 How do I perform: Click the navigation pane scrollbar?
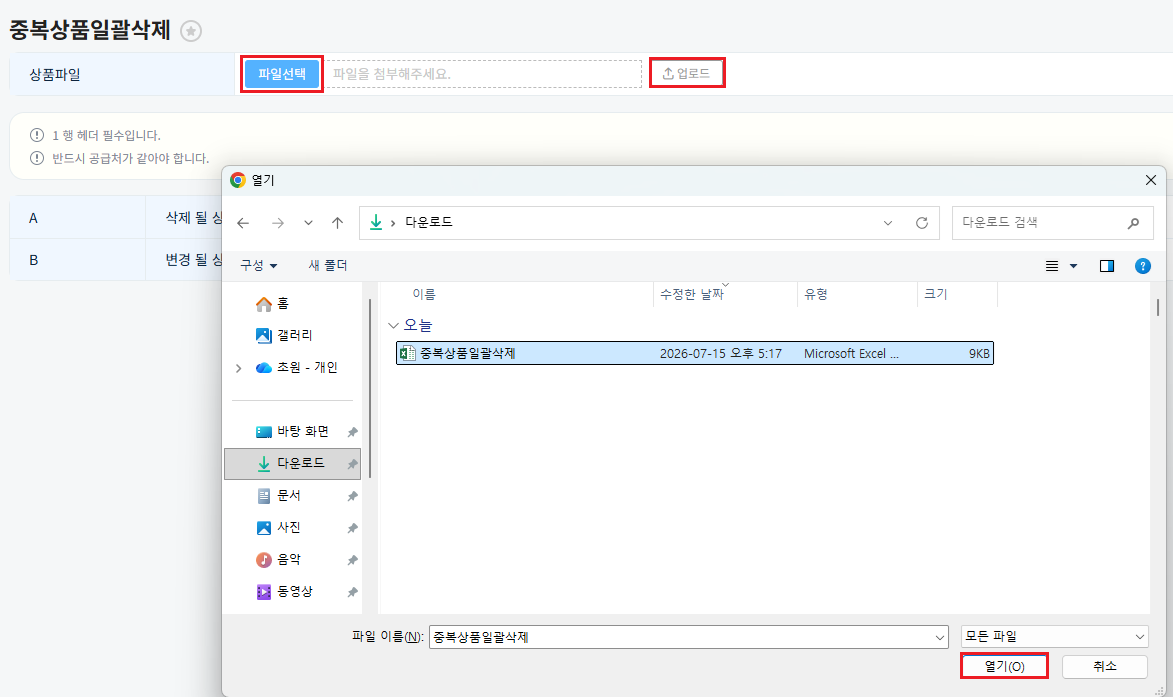[370, 389]
